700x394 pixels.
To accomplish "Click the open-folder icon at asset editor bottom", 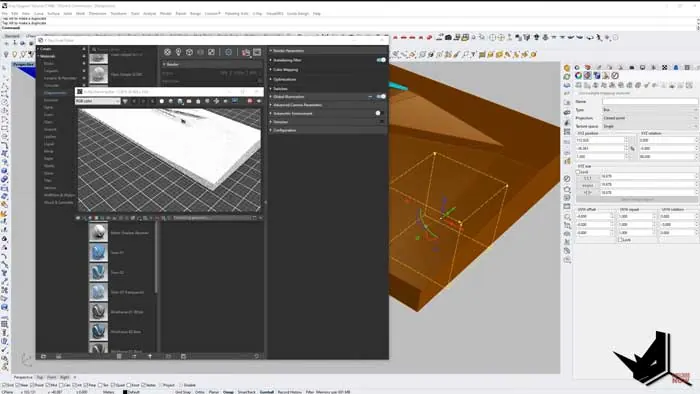I will click(x=43, y=356).
